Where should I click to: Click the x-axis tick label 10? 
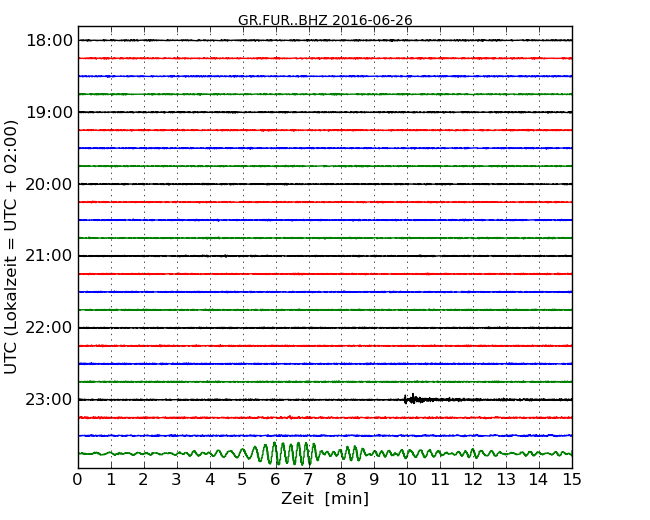tap(407, 480)
